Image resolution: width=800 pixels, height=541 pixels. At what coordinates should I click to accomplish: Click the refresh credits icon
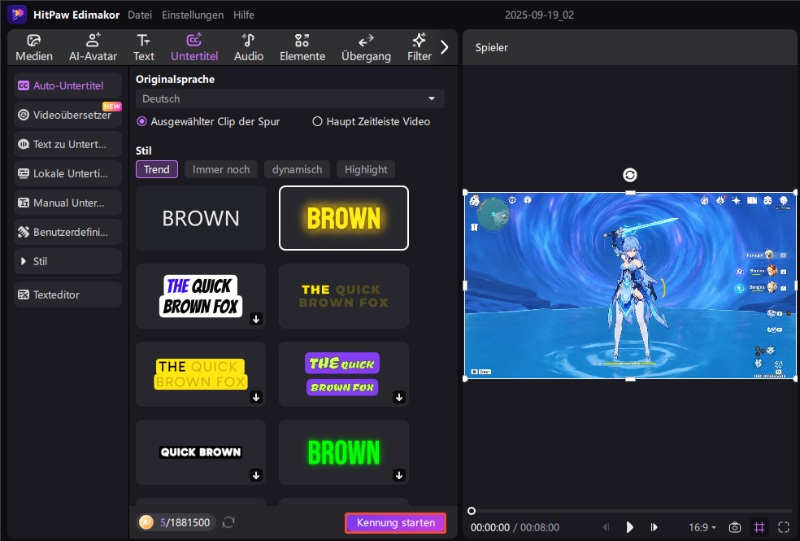point(229,522)
